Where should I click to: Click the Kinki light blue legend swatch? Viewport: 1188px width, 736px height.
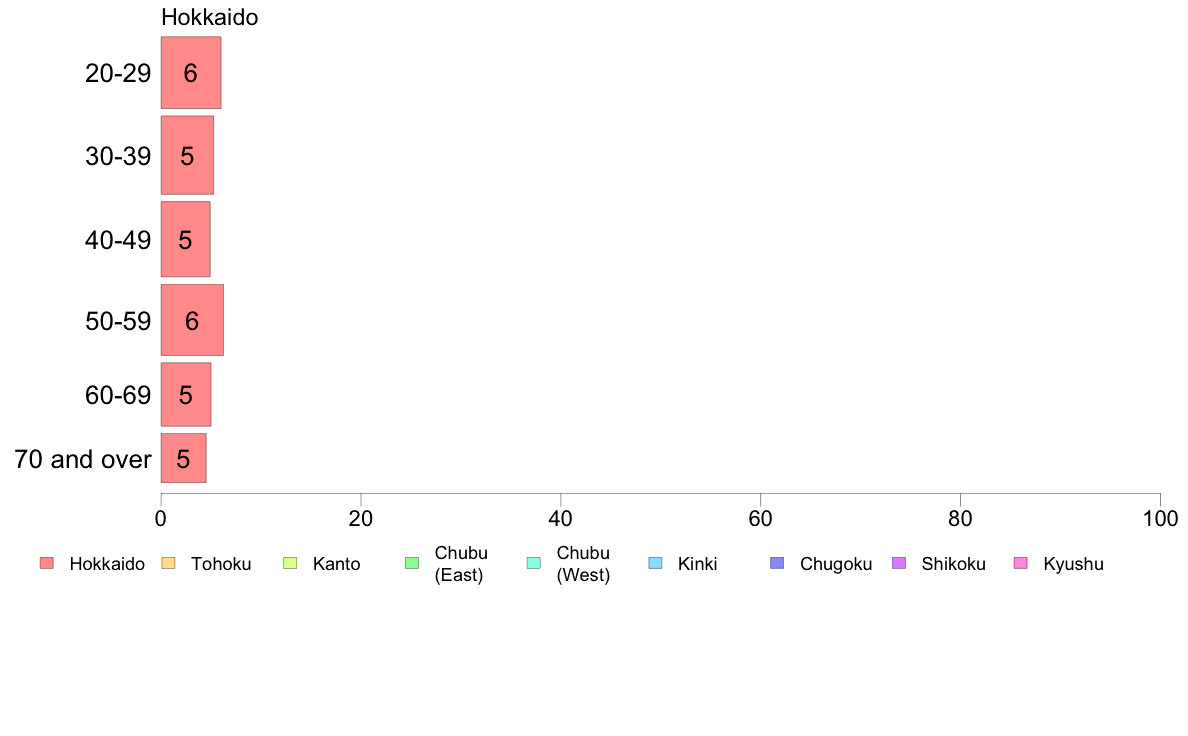click(655, 563)
